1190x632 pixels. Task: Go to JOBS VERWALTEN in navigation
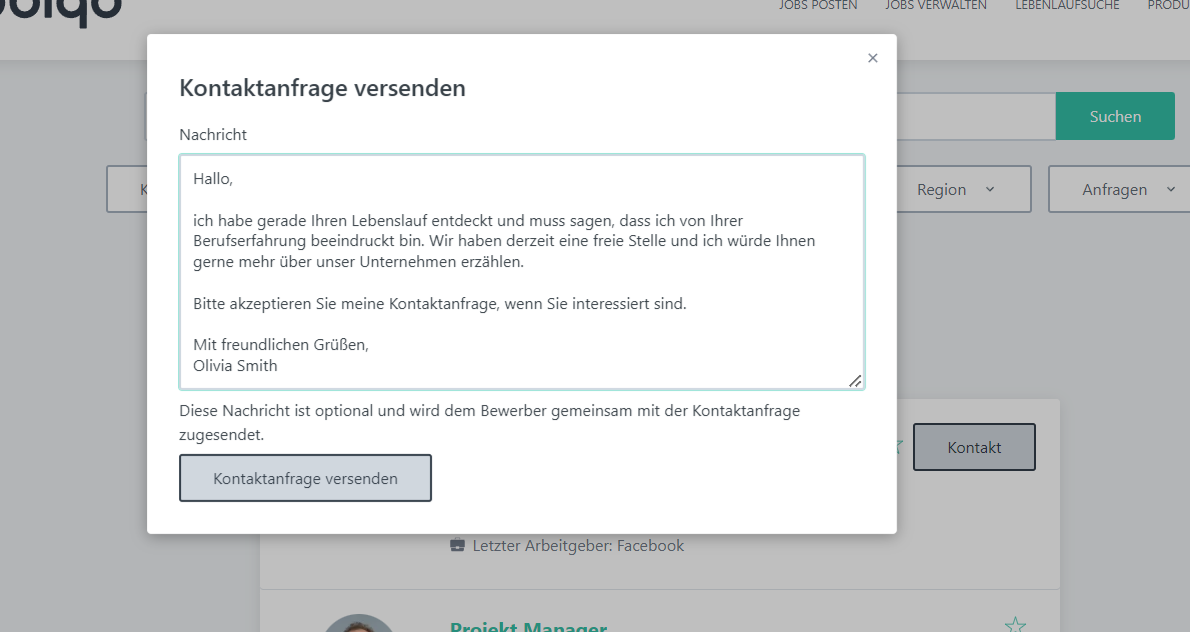pyautogui.click(x=935, y=6)
